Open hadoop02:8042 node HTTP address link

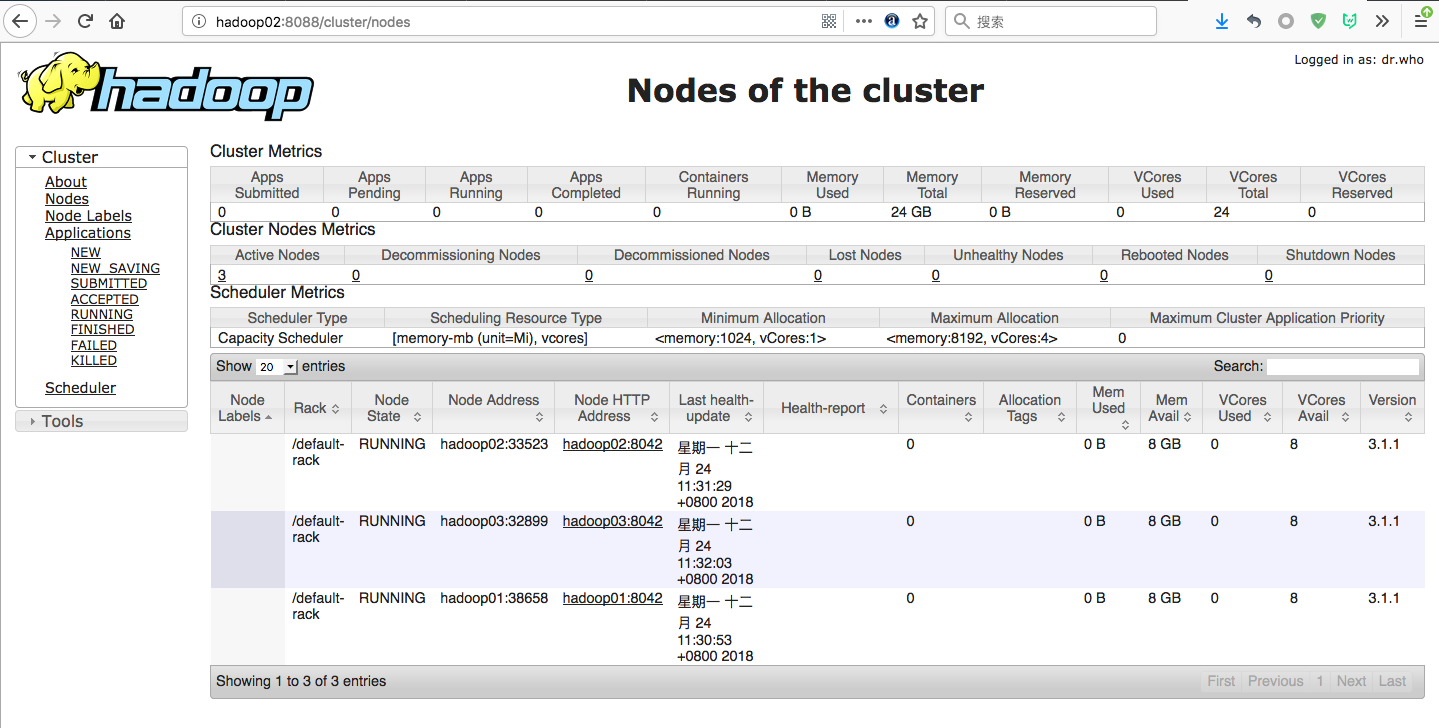pyautogui.click(x=612, y=444)
